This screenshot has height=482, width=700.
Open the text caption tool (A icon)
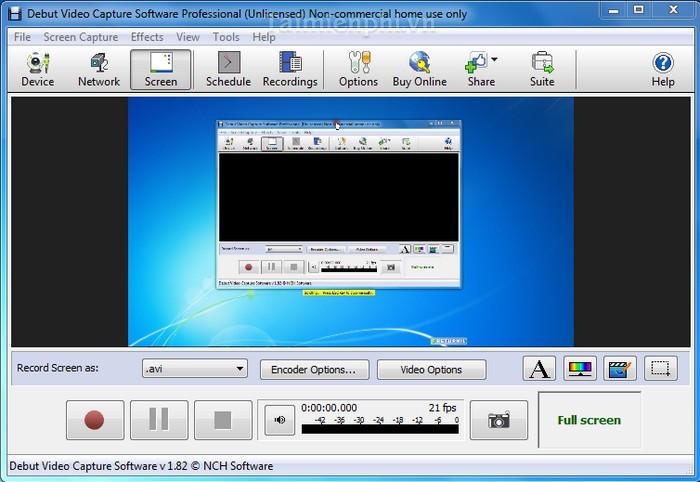click(x=539, y=369)
